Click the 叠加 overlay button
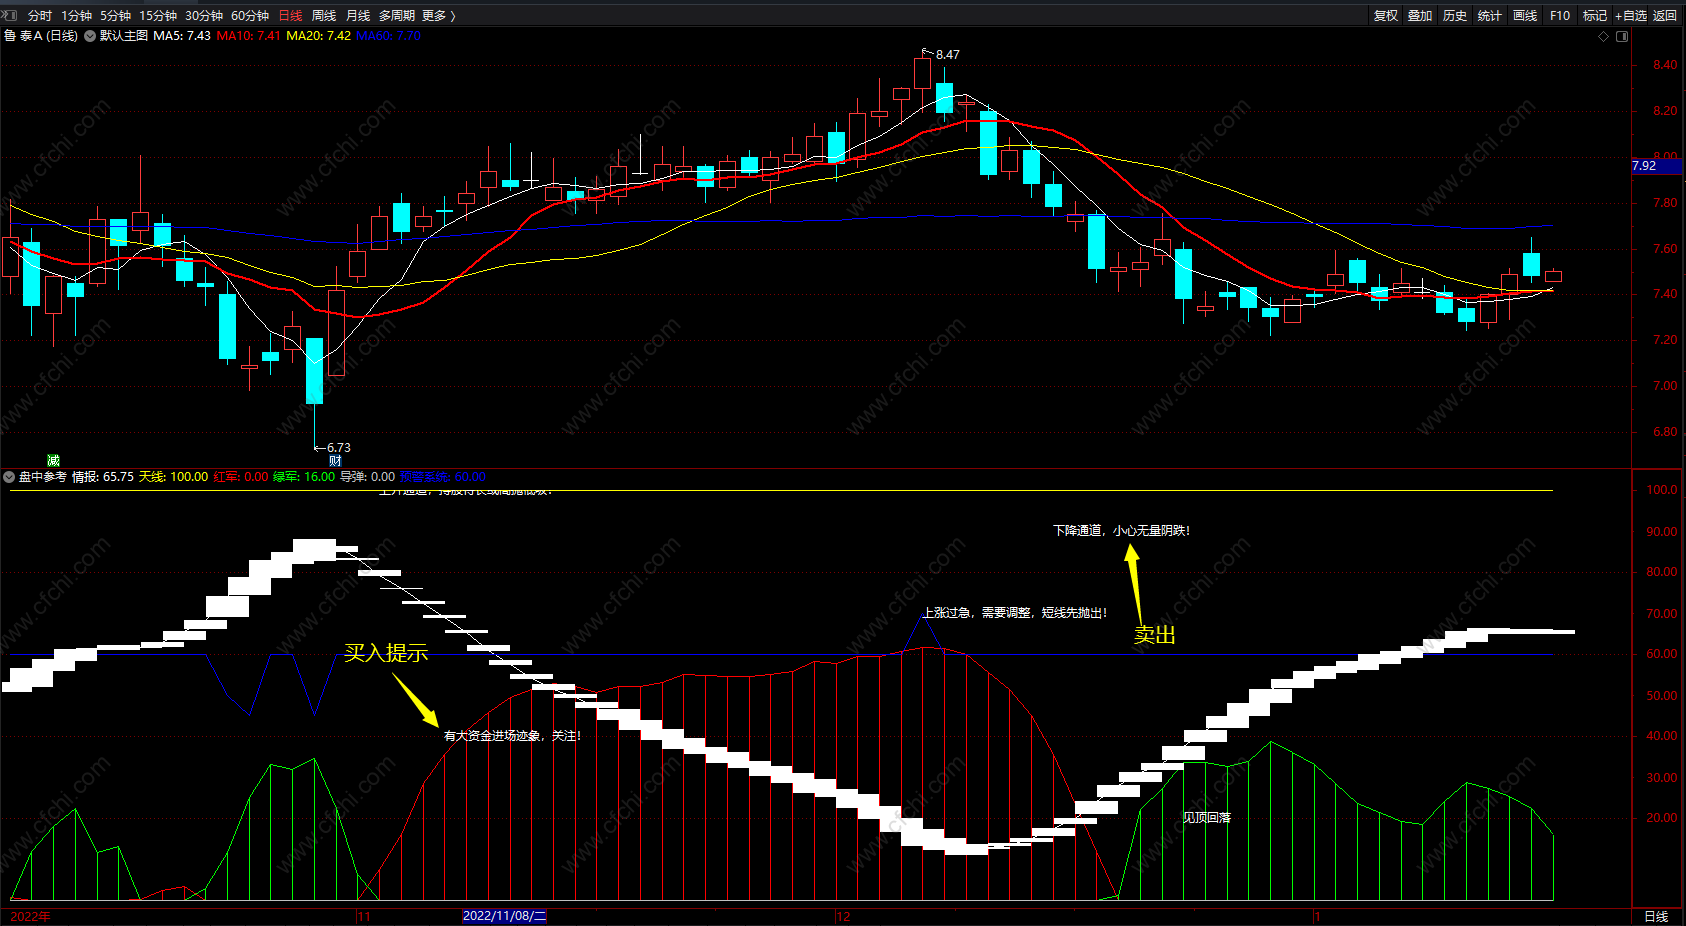The image size is (1686, 926). pos(1420,15)
